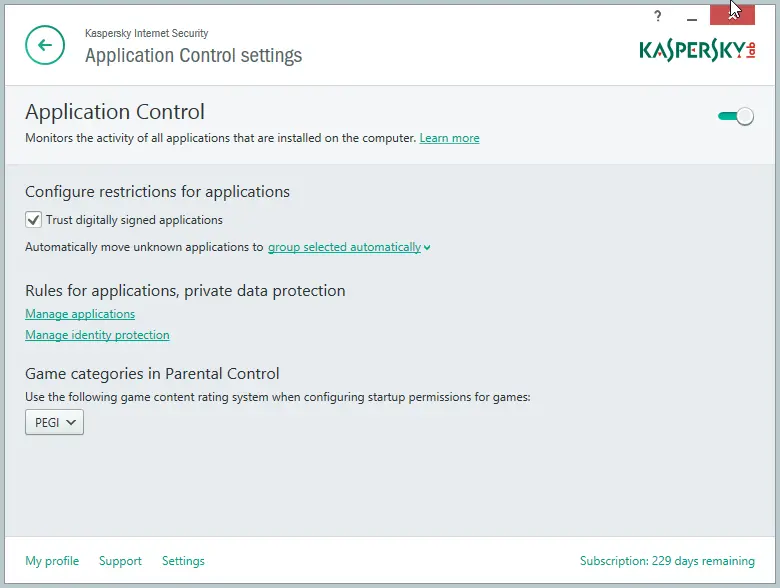Uncheck Trust digitally signed applications
Screen dimensions: 780x588
coord(33,219)
